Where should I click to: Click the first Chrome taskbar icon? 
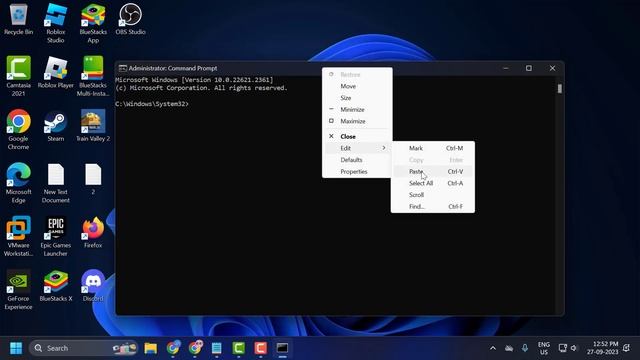tap(173, 348)
